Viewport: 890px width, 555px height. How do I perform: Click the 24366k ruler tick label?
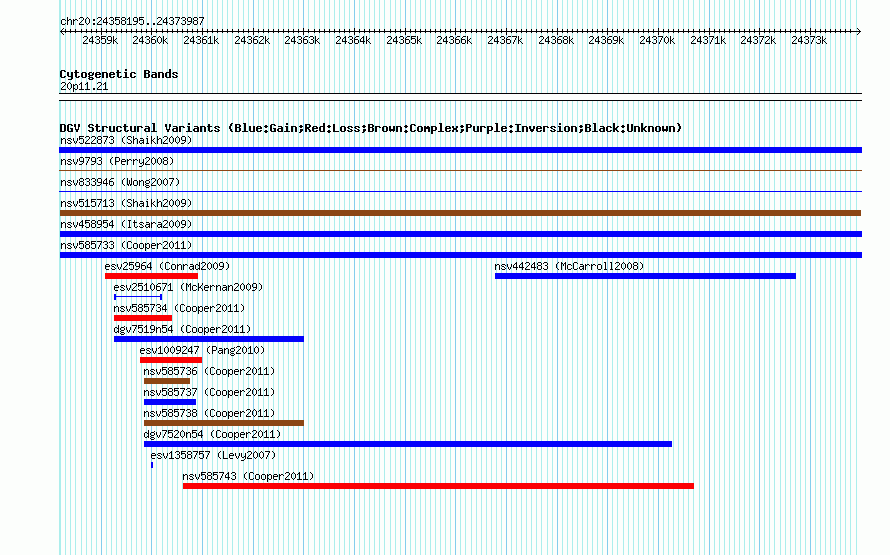click(455, 40)
